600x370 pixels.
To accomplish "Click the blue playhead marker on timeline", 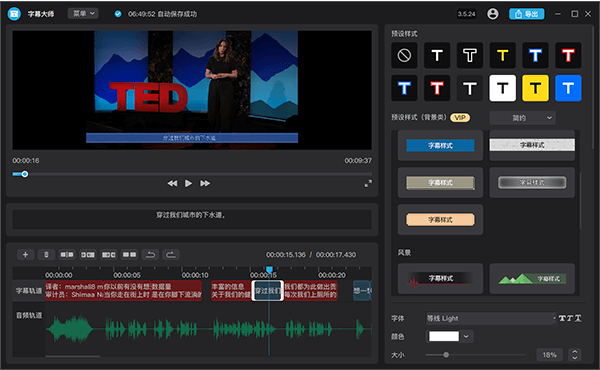I will pyautogui.click(x=269, y=270).
